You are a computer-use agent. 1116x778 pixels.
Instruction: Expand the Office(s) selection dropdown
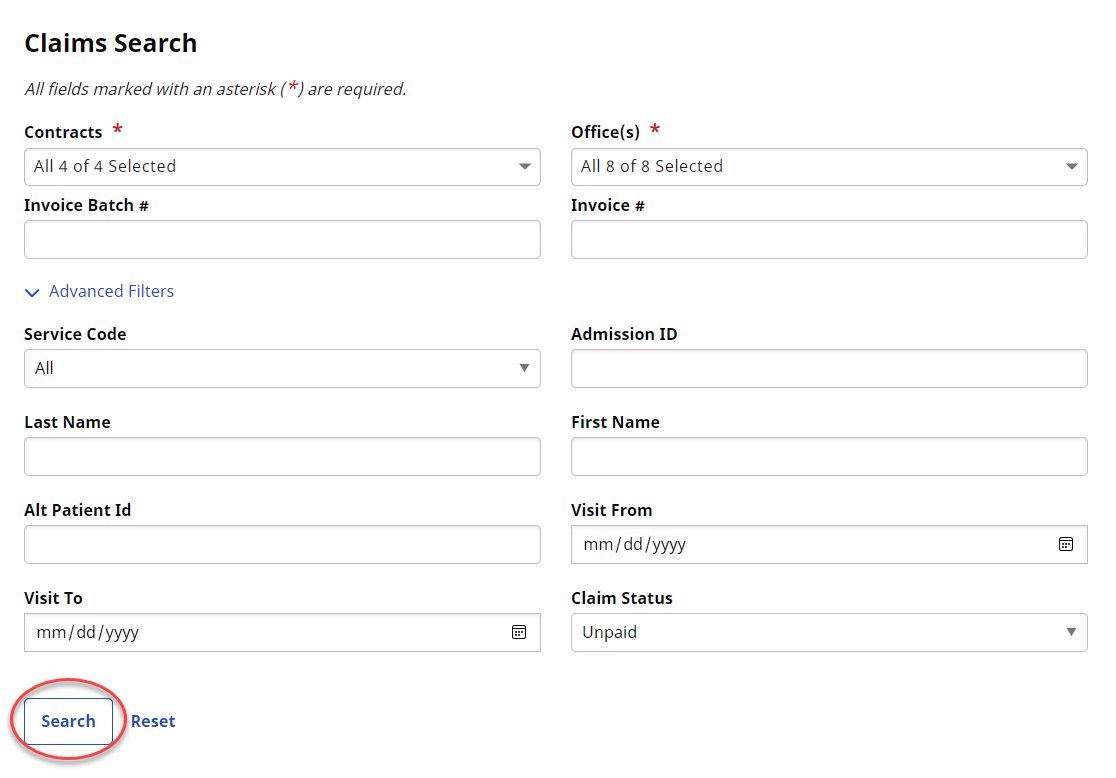[x=828, y=167]
